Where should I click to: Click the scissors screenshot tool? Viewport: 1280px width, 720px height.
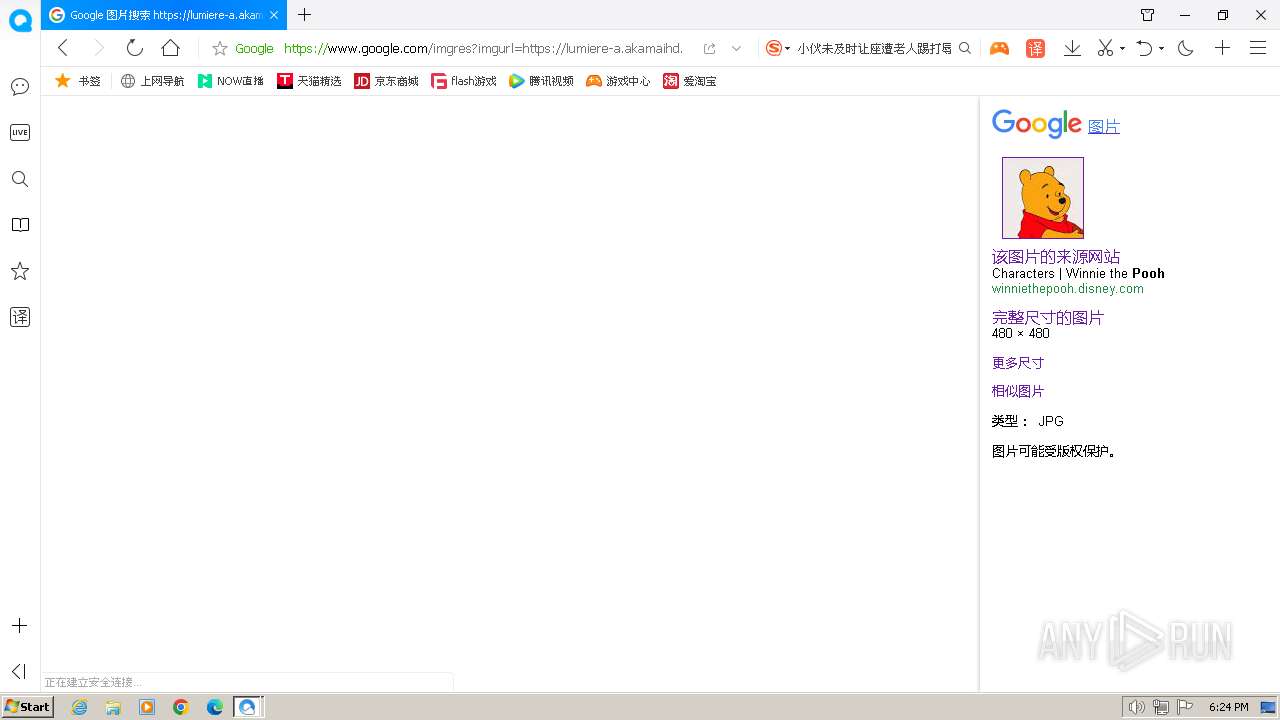[1105, 48]
